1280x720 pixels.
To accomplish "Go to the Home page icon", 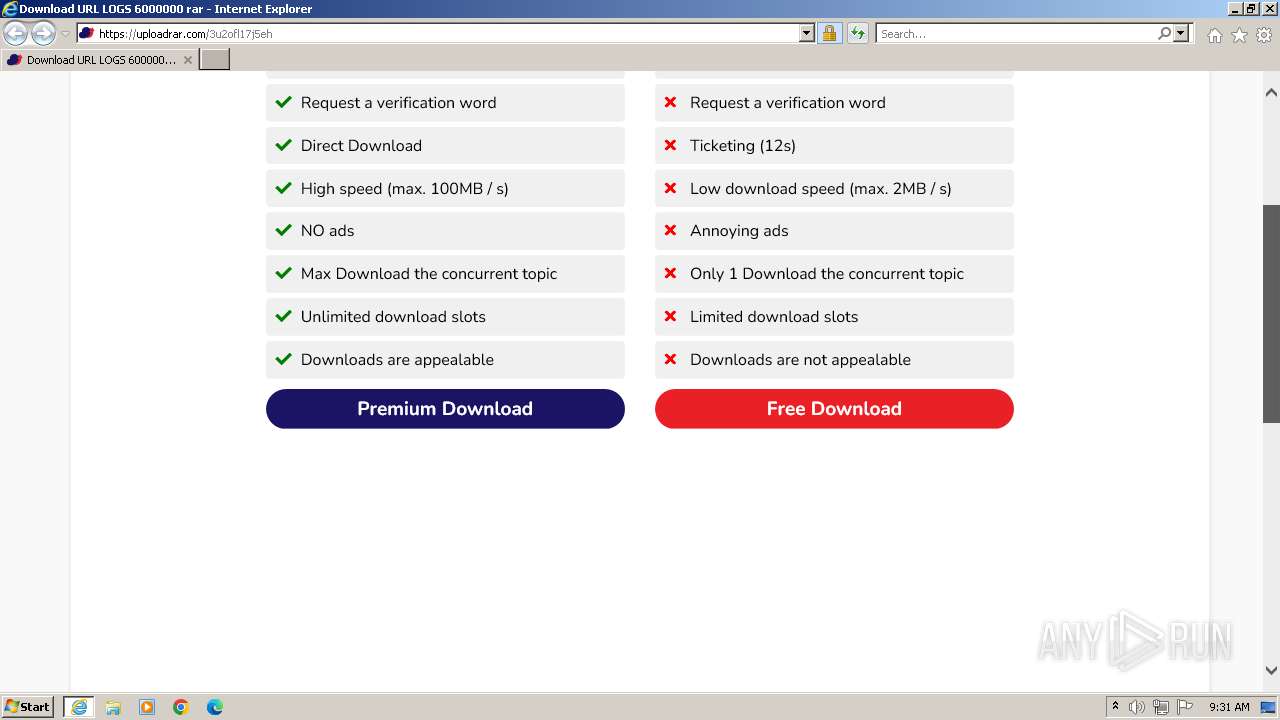I will (1214, 35).
